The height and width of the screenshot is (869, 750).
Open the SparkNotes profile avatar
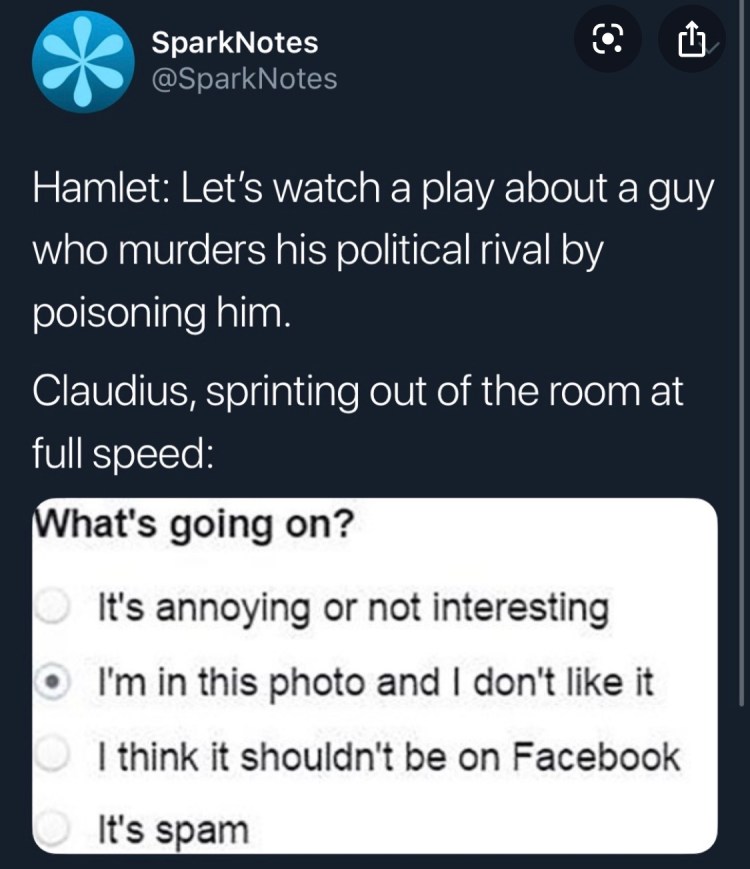click(79, 60)
